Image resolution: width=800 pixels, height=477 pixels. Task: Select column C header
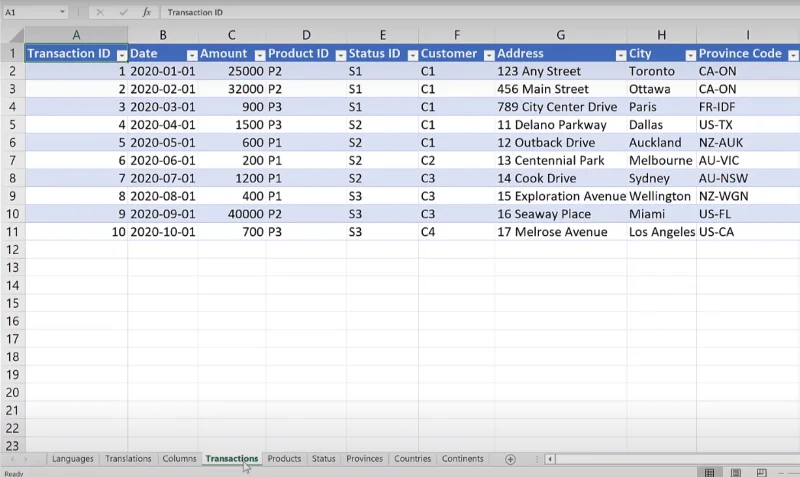pos(232,35)
